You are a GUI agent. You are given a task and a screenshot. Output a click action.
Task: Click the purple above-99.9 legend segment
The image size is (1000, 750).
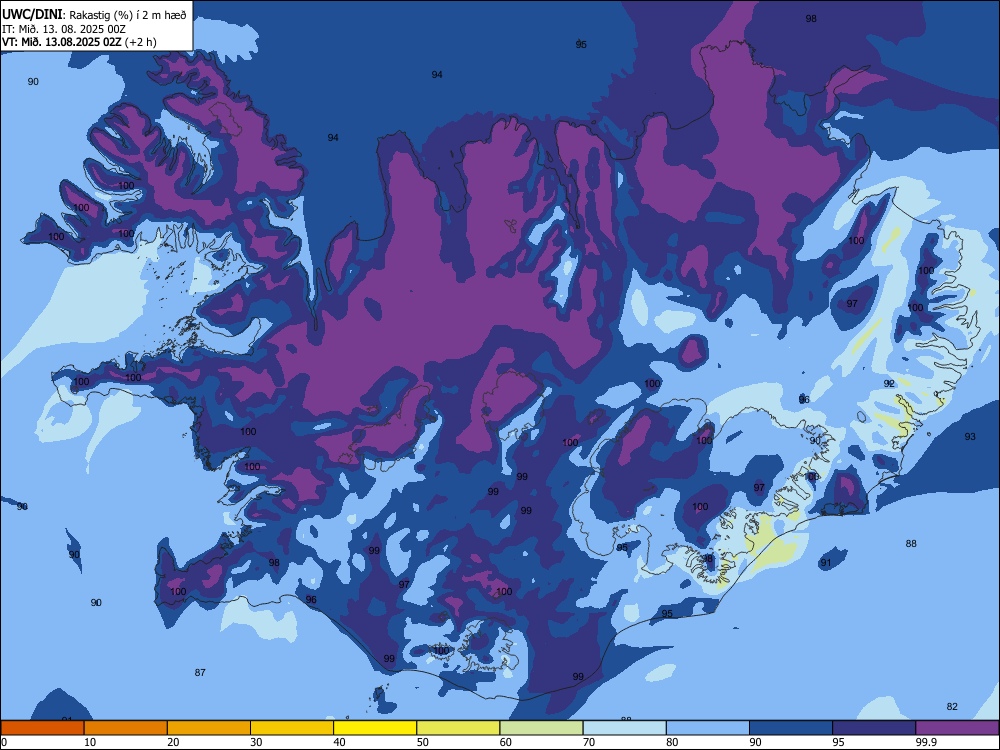(957, 728)
